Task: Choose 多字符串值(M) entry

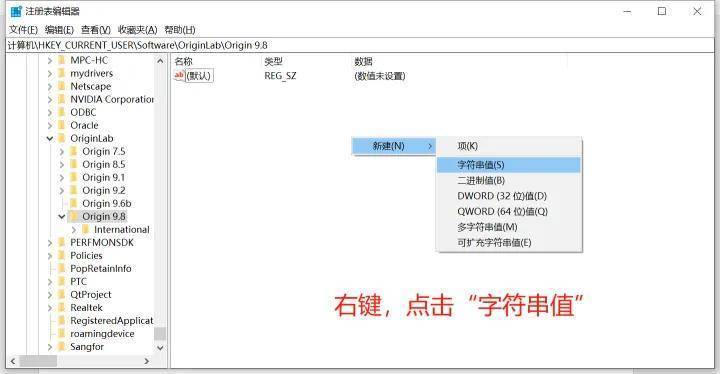Action: [x=509, y=227]
